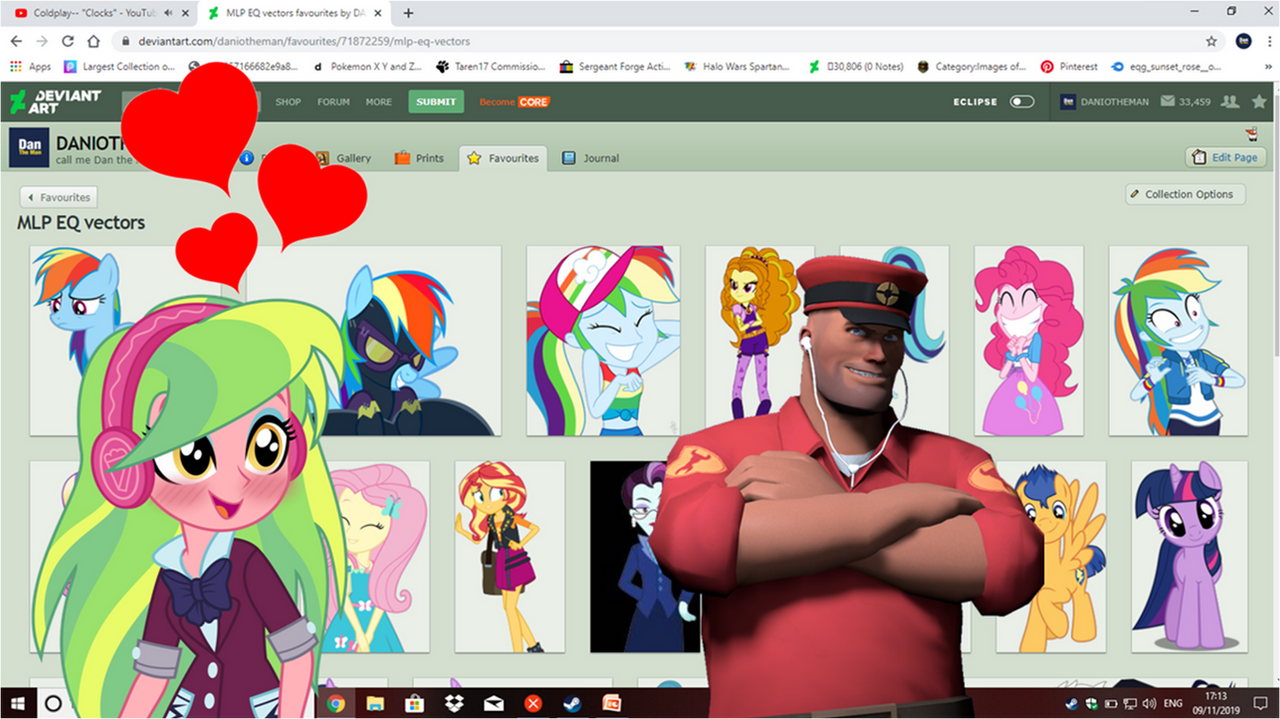Click the Chrome taskbar icon
The height and width of the screenshot is (719, 1280).
pyautogui.click(x=336, y=704)
